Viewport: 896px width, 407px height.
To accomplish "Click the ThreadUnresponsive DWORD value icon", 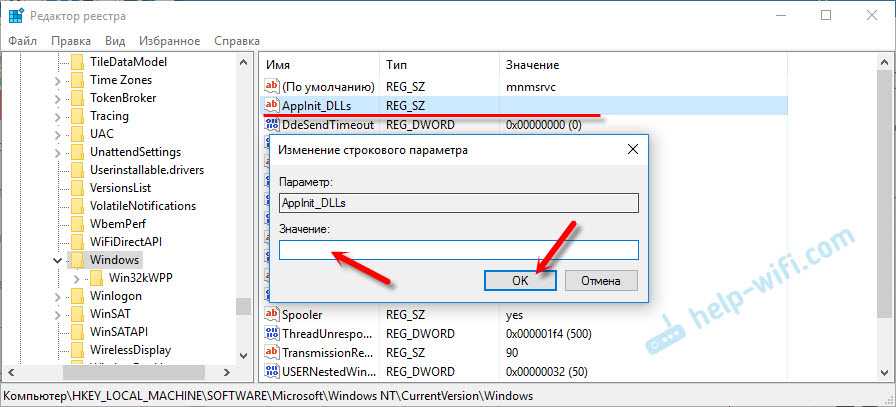I will pyautogui.click(x=271, y=333).
